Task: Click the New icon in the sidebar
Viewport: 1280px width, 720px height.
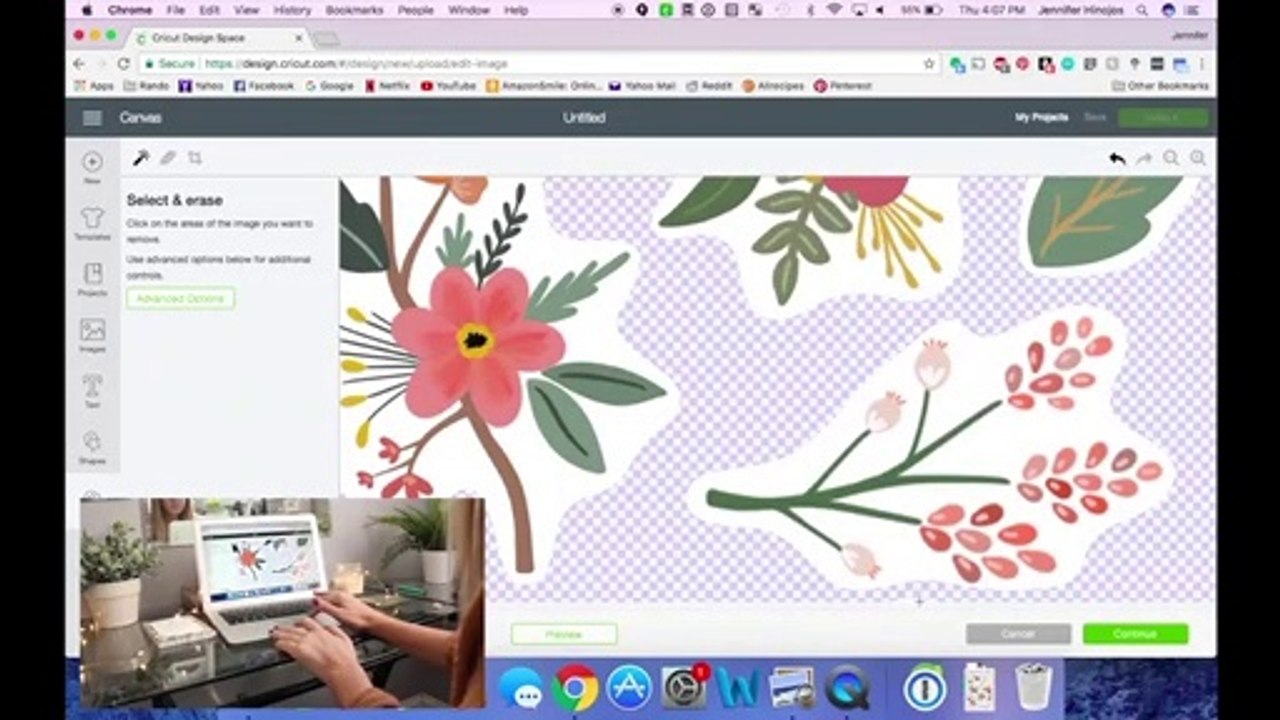Action: pyautogui.click(x=92, y=167)
